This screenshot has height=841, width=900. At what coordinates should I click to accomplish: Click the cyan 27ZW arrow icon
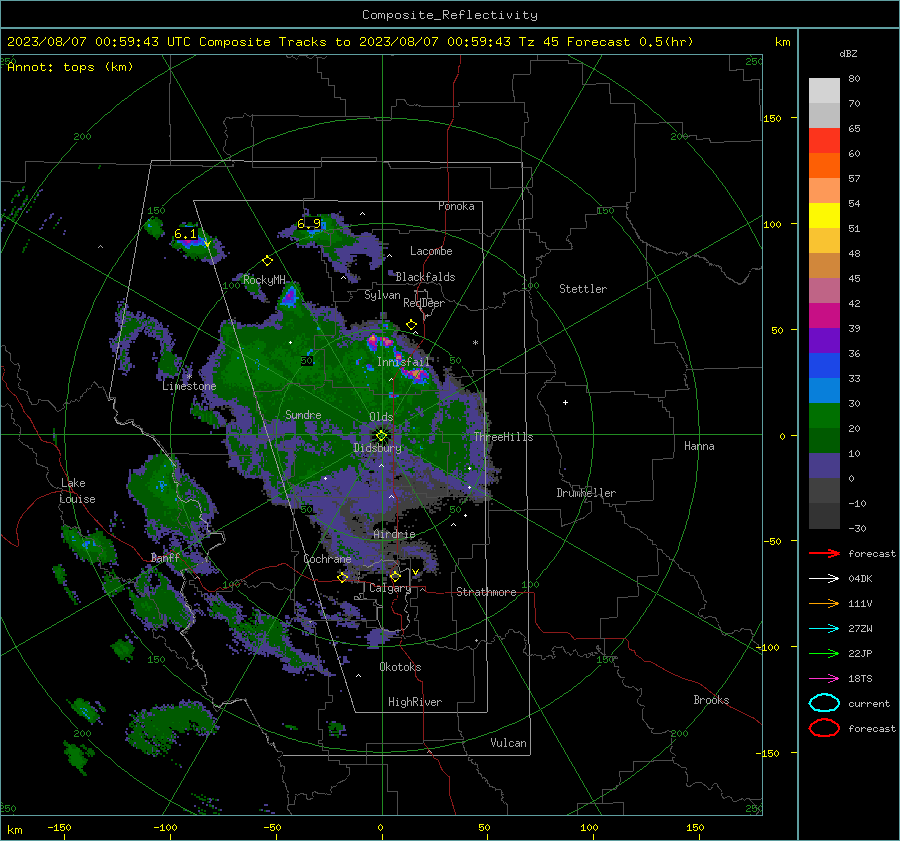coord(824,629)
